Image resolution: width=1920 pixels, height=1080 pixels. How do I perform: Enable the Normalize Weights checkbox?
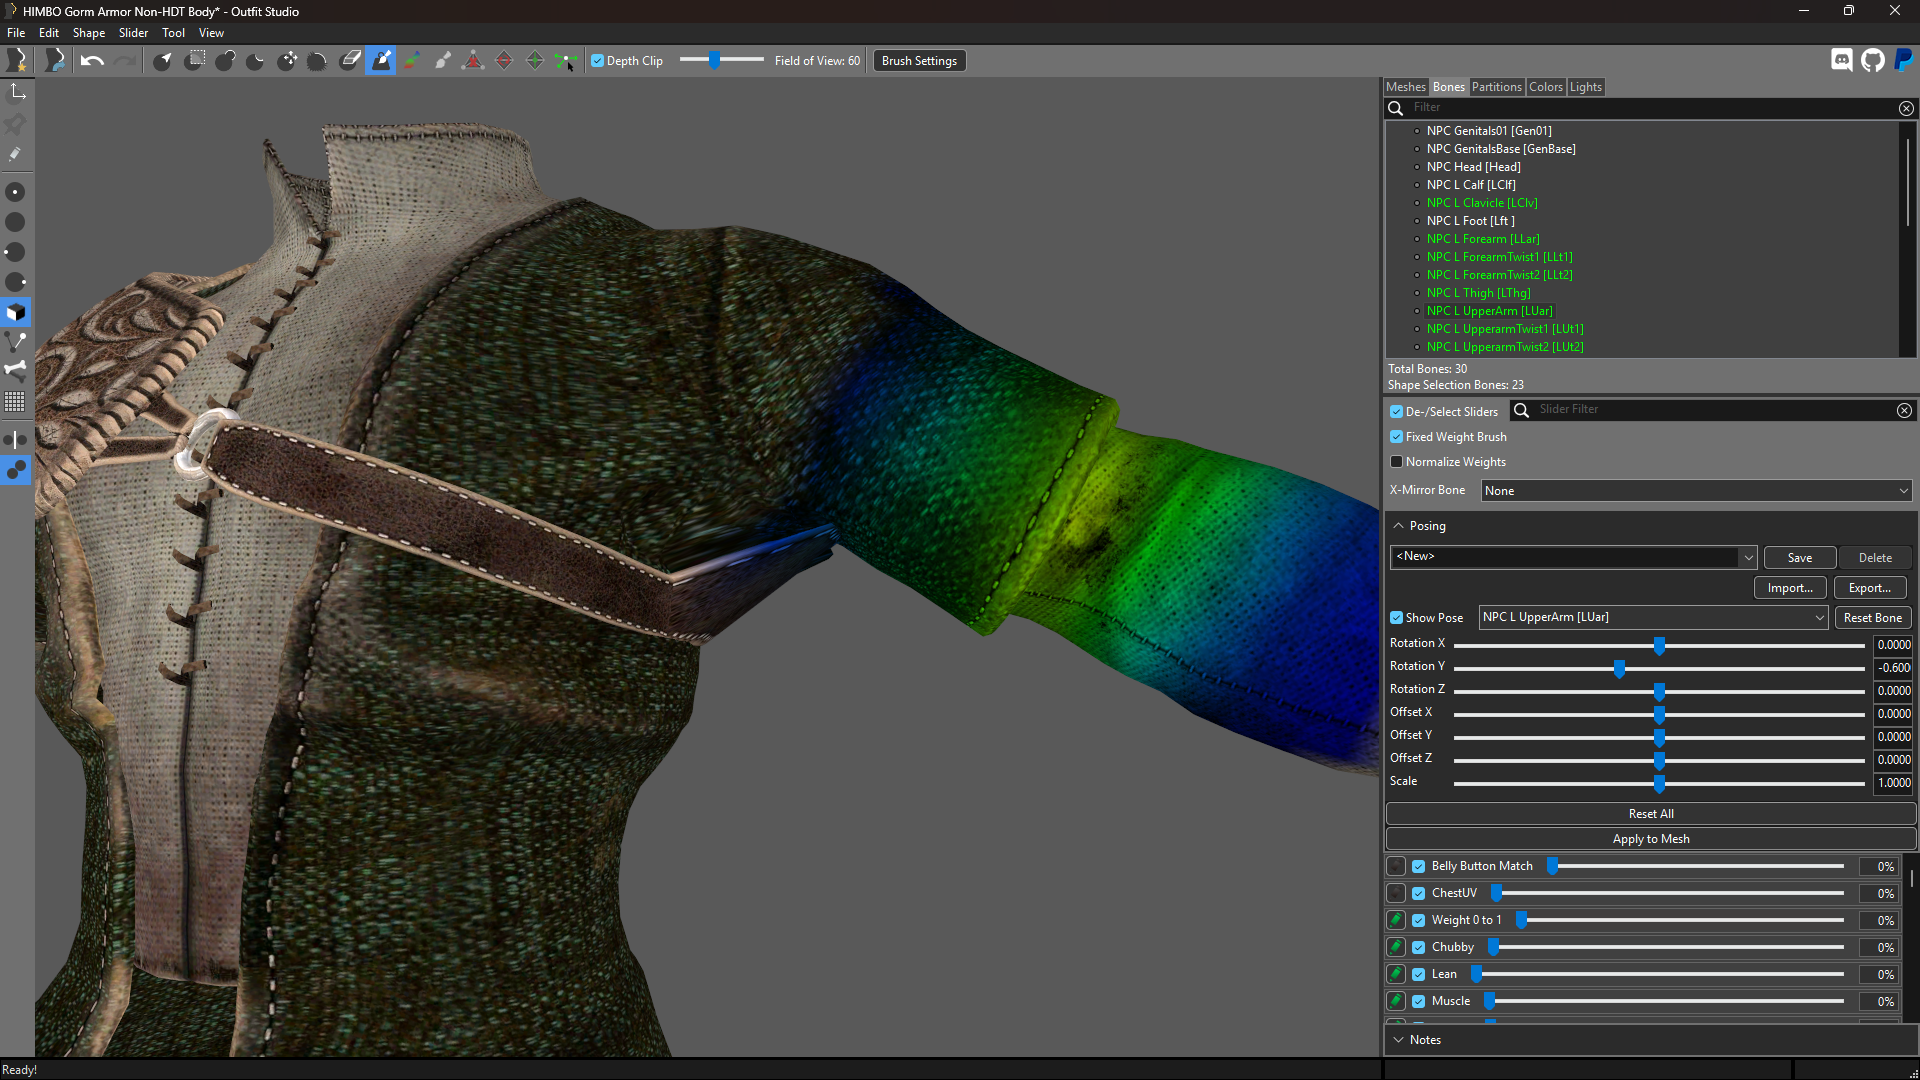(1396, 462)
